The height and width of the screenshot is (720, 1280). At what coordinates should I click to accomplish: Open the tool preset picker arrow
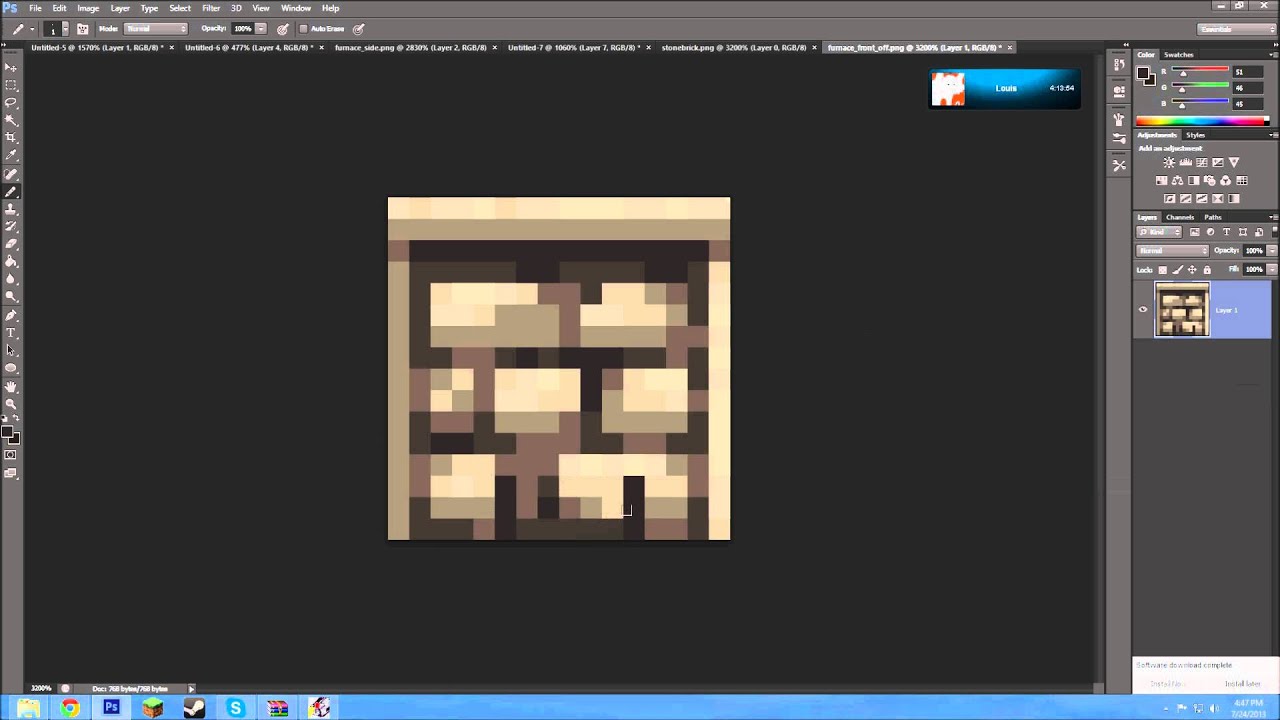32,29
